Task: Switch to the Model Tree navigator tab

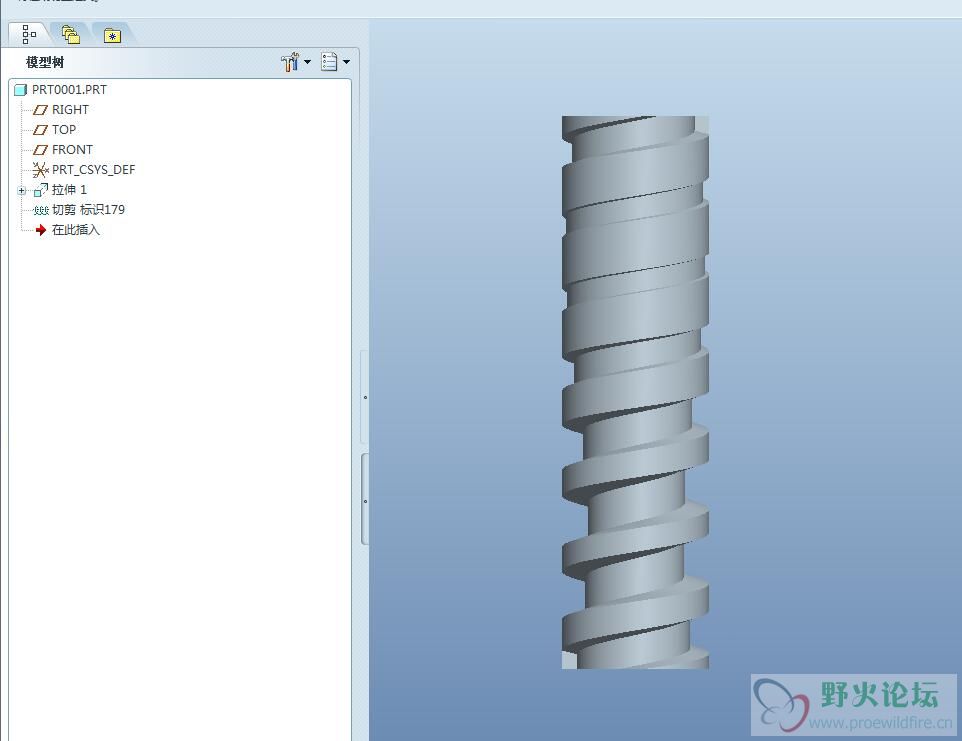Action: 29,35
